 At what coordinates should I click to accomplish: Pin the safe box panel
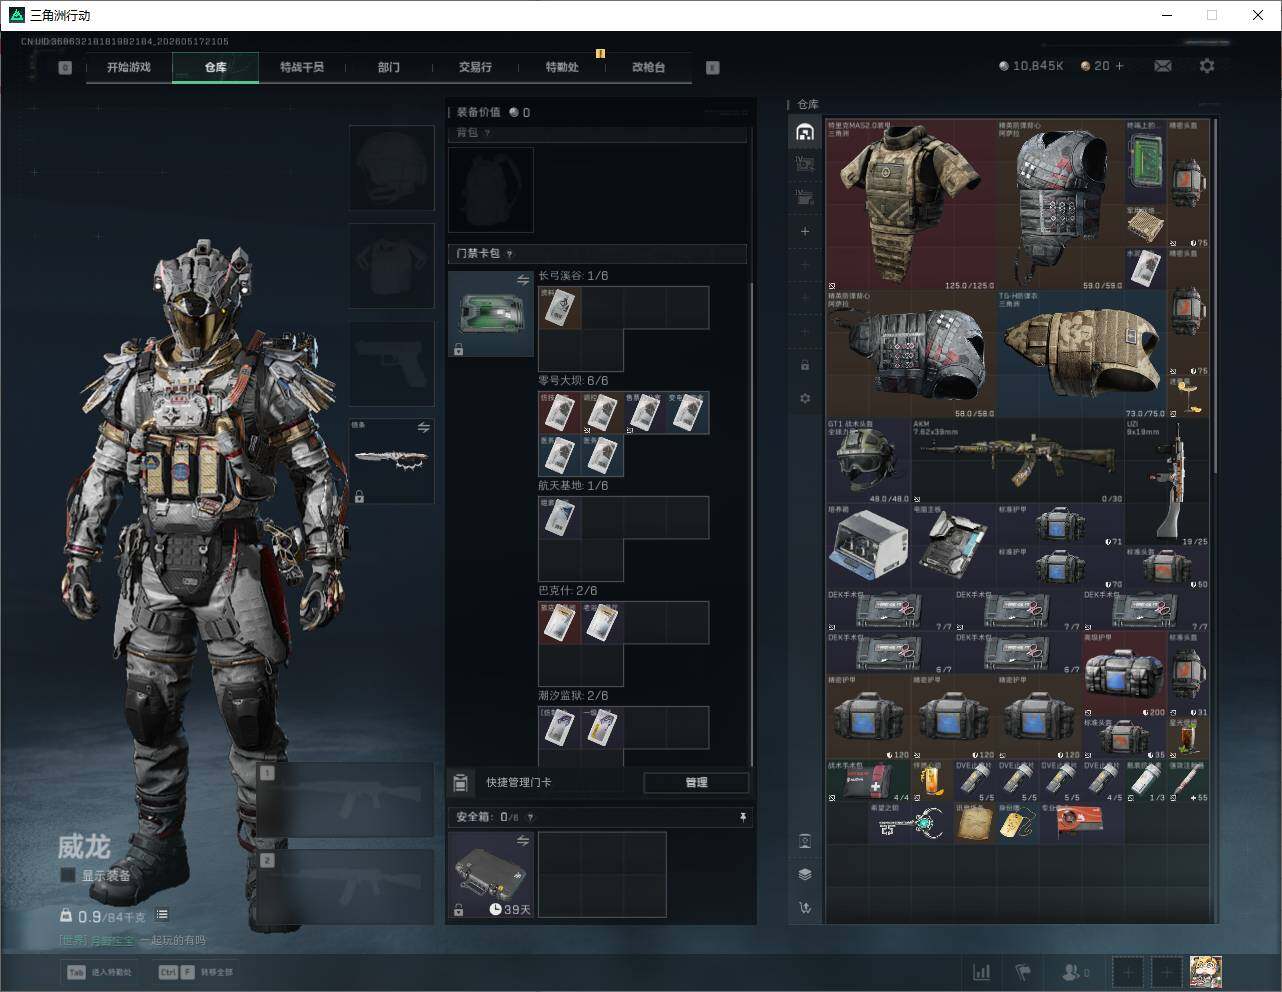click(742, 817)
